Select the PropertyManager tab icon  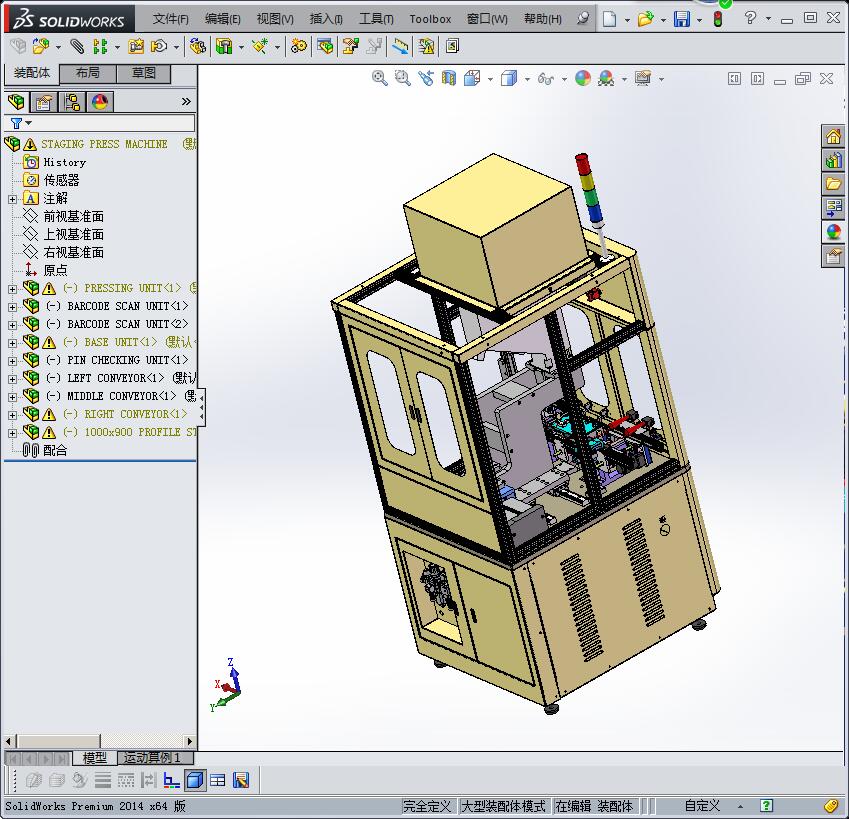point(44,101)
